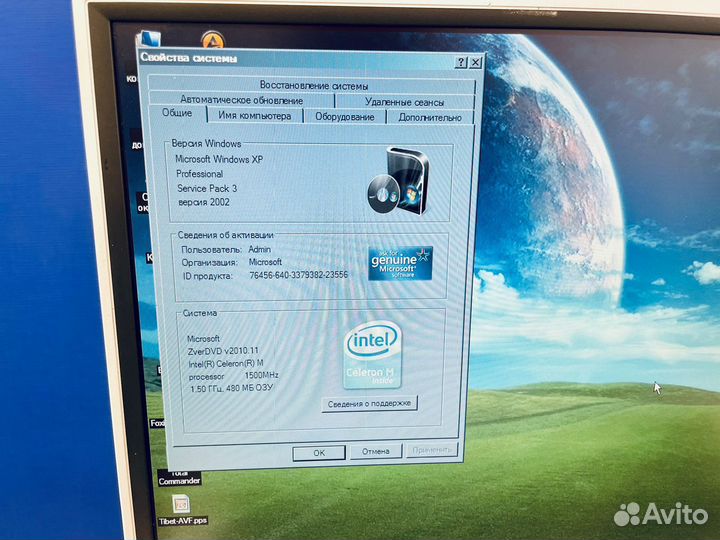720x540 pixels.
Task: Click the Intel(R) Celeron(R) M text line
Action: pos(225,363)
